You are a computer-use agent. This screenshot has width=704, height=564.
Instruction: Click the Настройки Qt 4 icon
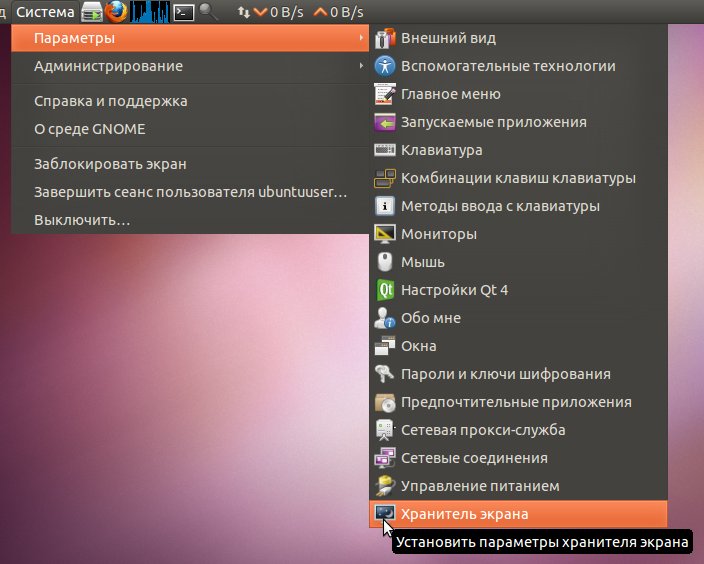click(x=385, y=290)
